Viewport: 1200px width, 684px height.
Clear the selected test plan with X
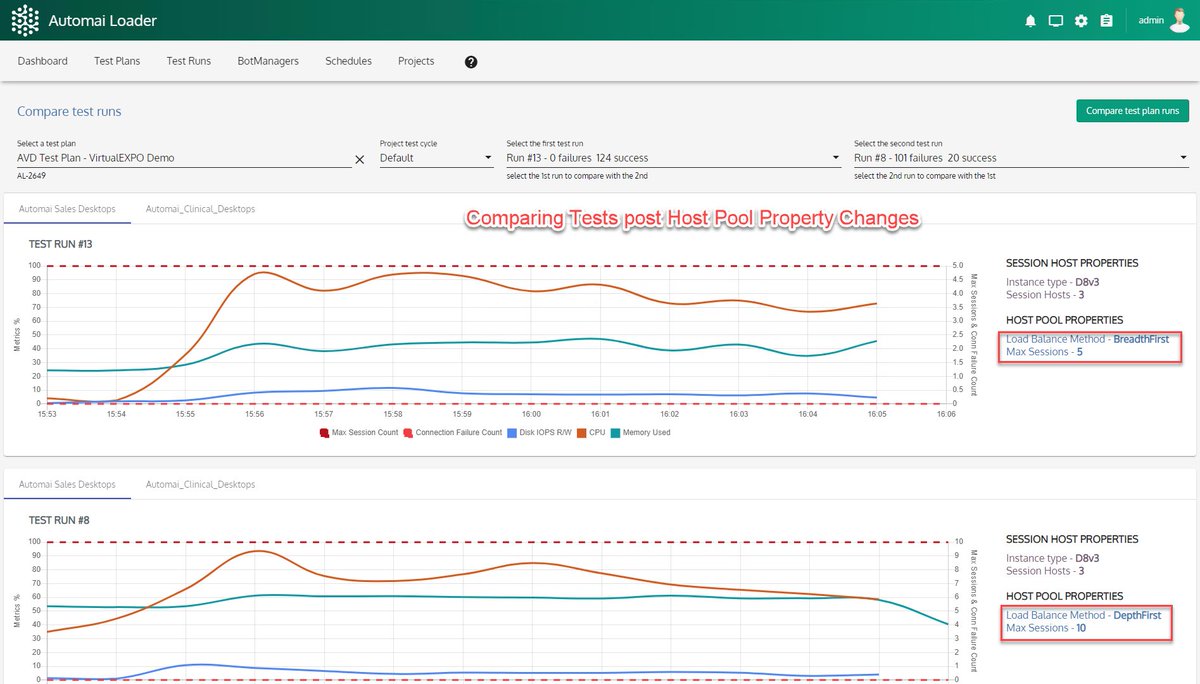360,159
